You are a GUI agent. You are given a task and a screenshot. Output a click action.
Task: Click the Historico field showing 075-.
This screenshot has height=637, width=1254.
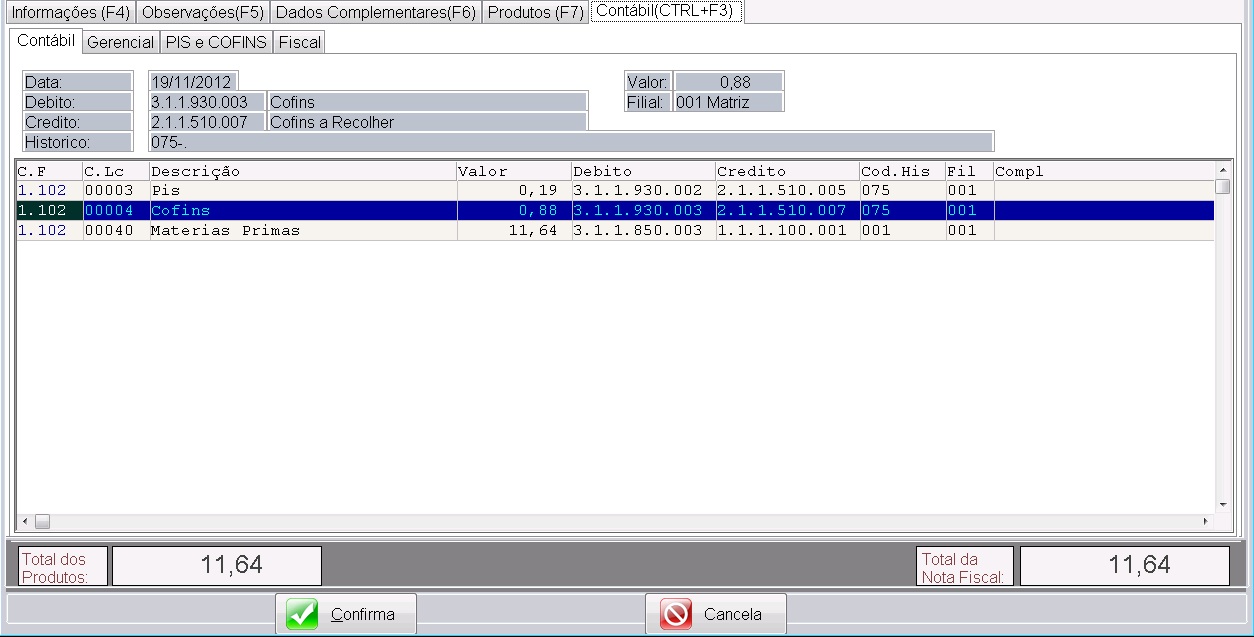570,142
